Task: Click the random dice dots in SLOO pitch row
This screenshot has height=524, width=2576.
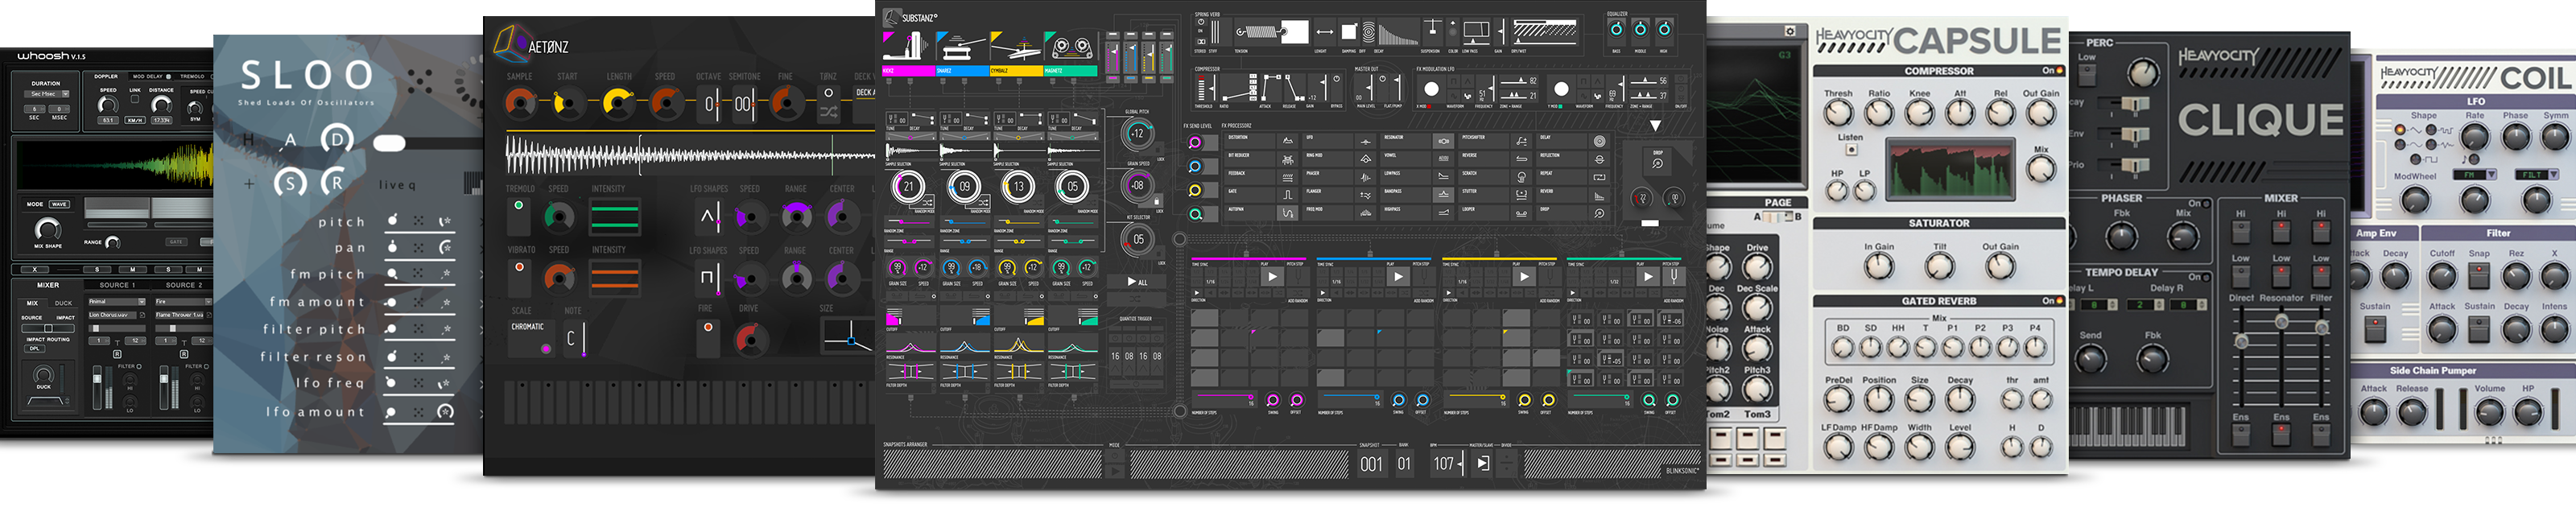Action: click(x=418, y=220)
